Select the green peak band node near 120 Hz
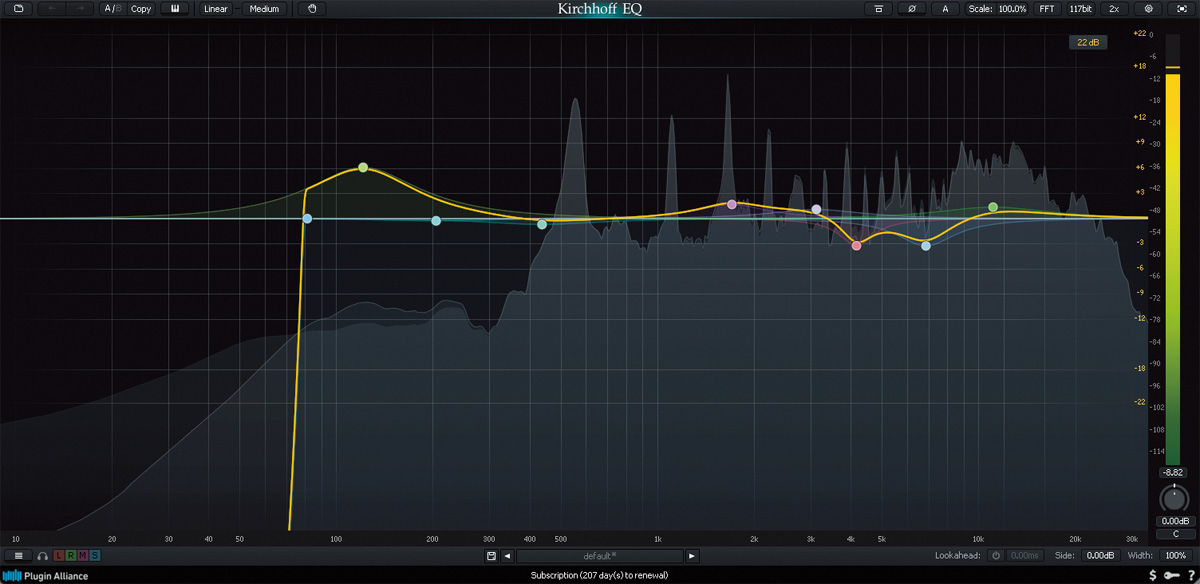1200x584 pixels. (x=363, y=167)
